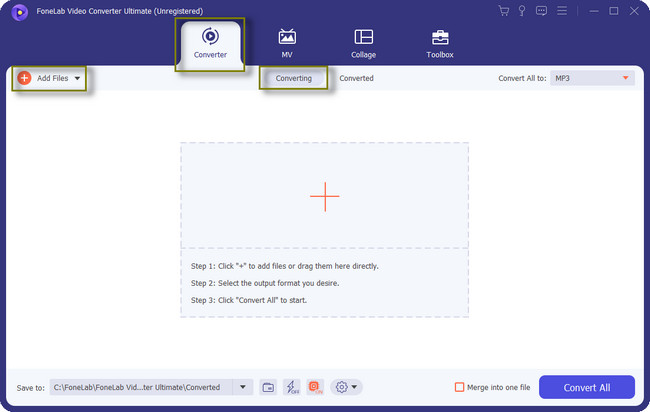This screenshot has height=412, width=650.
Task: Open the Toolbox tab
Action: coord(440,44)
